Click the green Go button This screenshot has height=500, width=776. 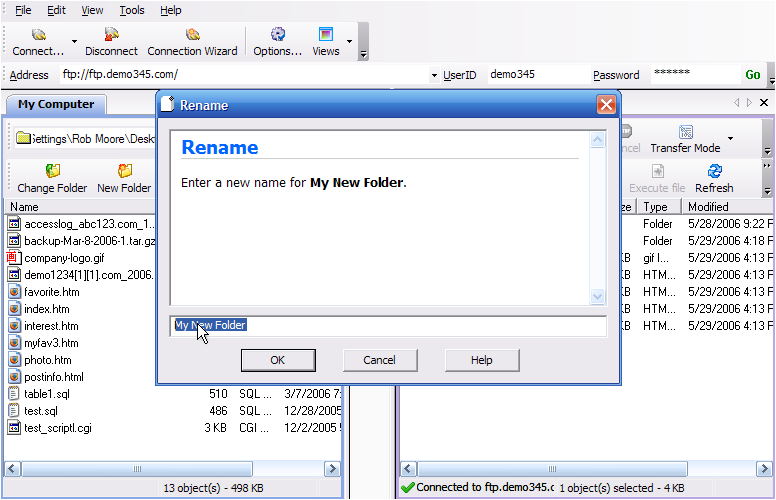753,75
